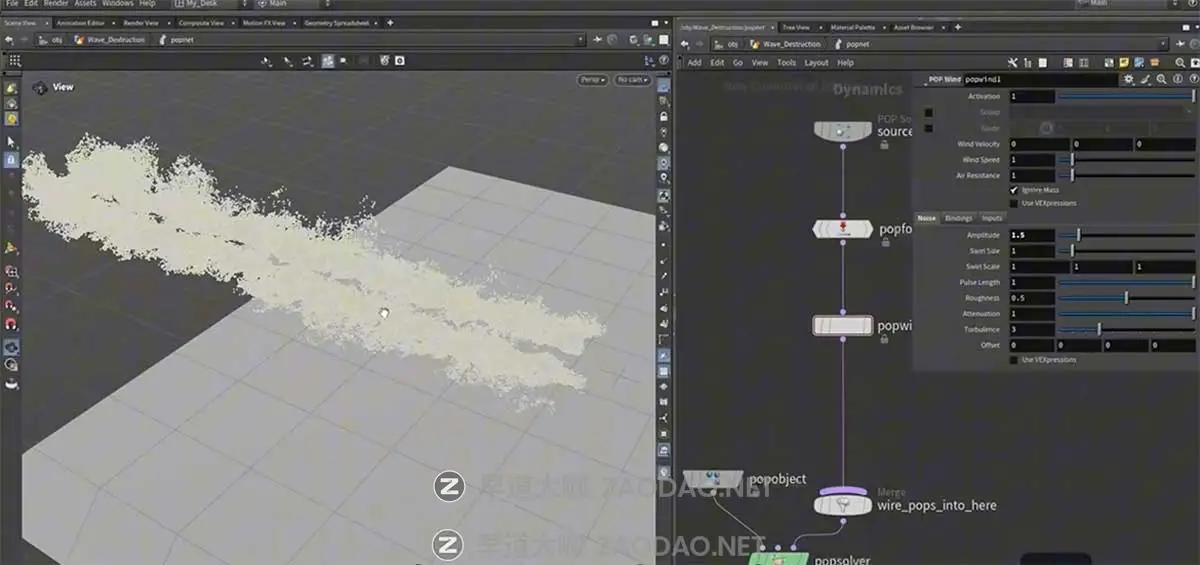Select the wire_pops_into_here merge node
This screenshot has height=565, width=1200.
(x=845, y=506)
